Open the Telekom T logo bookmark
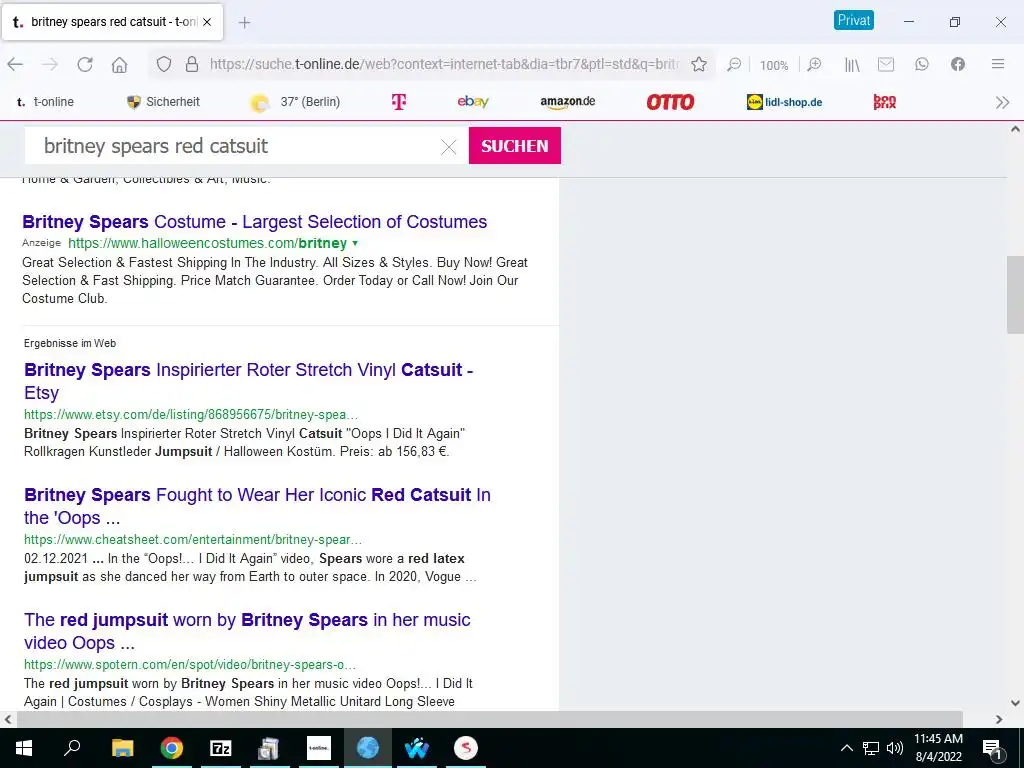 point(398,102)
